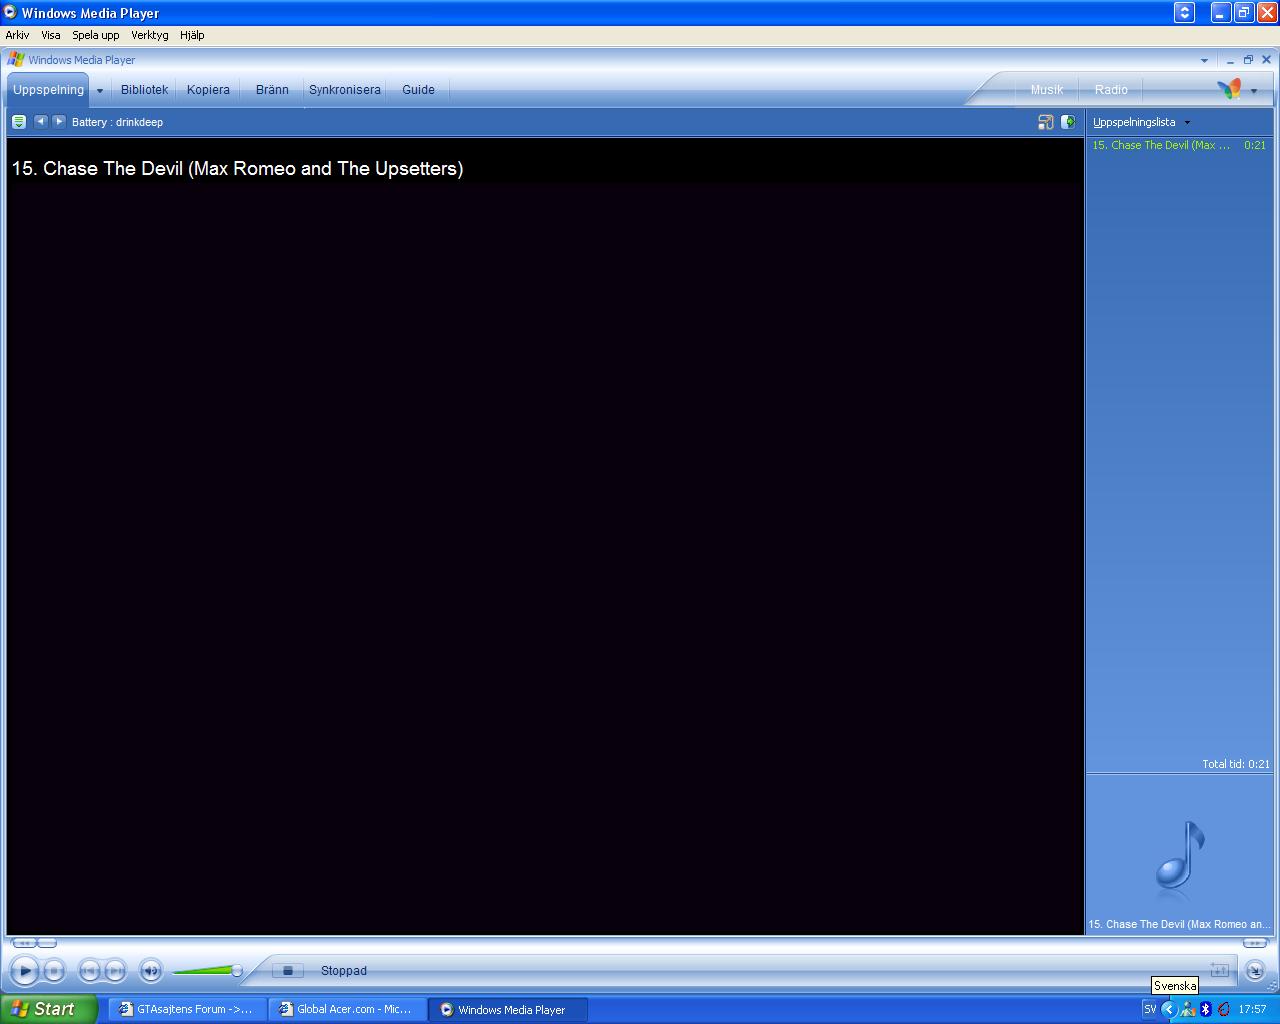Open the Windows Start menu
The height and width of the screenshot is (1024, 1280).
tap(48, 1009)
